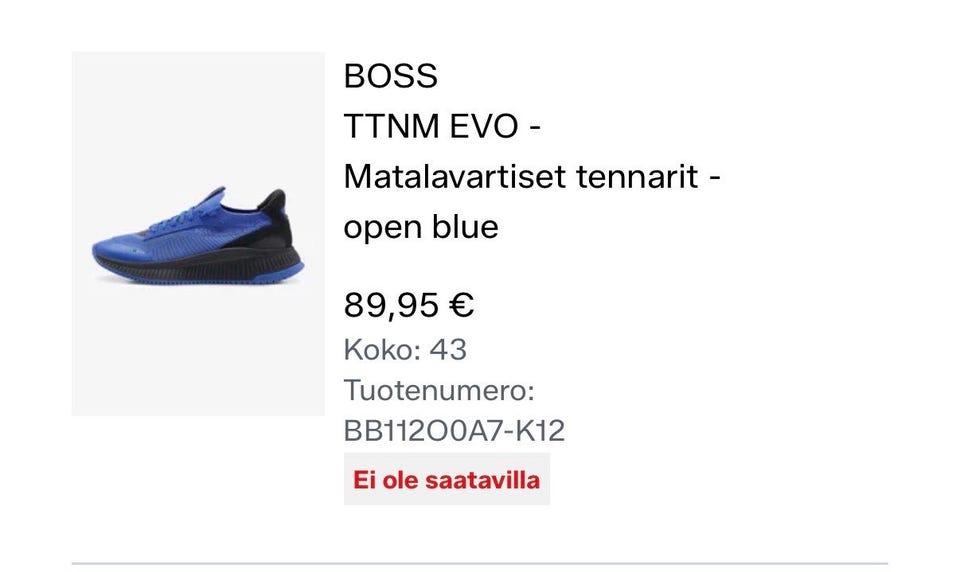Open the blue sneaker product thumbnail

point(198,234)
